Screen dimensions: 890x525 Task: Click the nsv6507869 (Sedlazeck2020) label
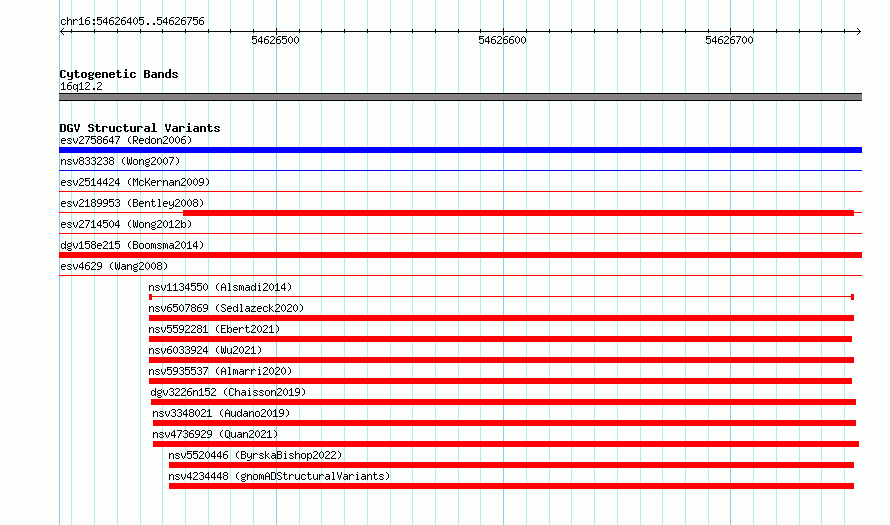pyautogui.click(x=226, y=308)
